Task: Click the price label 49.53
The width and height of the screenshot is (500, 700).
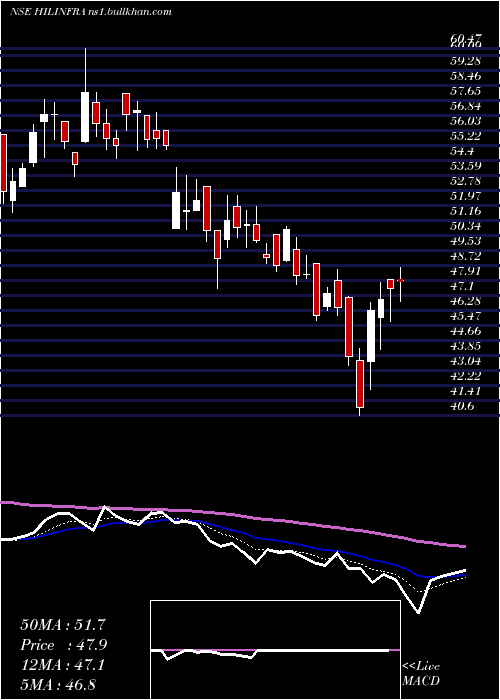Action: pos(465,241)
